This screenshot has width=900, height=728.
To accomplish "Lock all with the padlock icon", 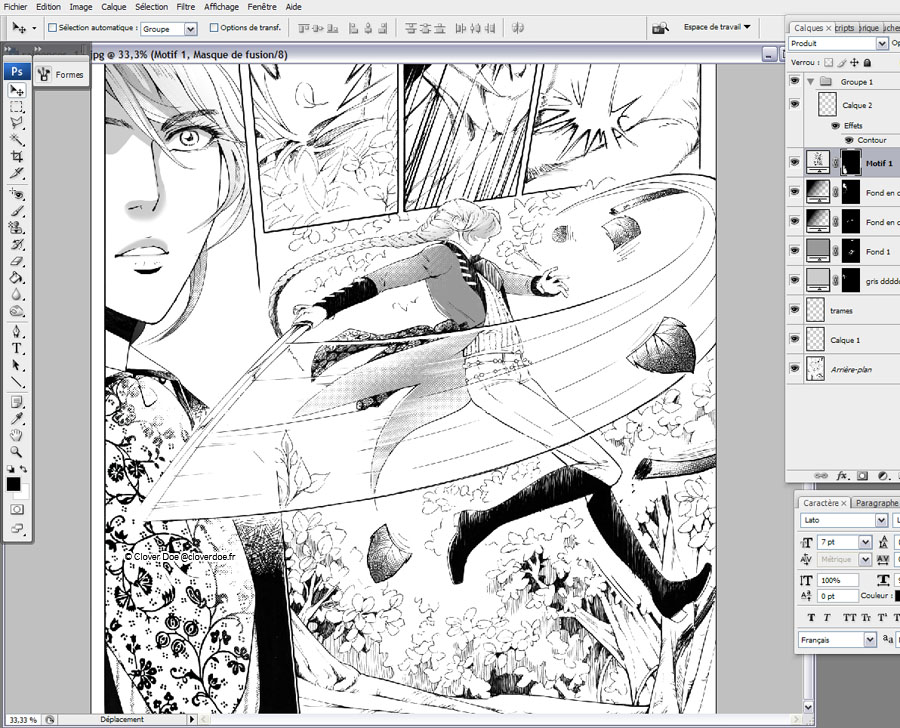I will point(868,62).
